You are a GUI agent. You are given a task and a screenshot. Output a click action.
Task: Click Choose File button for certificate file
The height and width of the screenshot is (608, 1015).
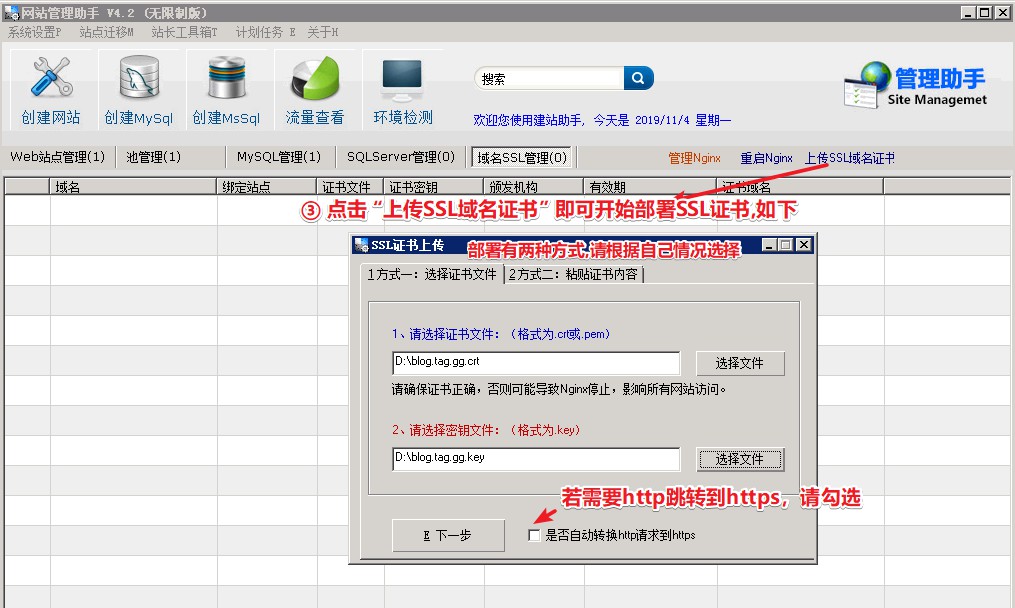740,363
